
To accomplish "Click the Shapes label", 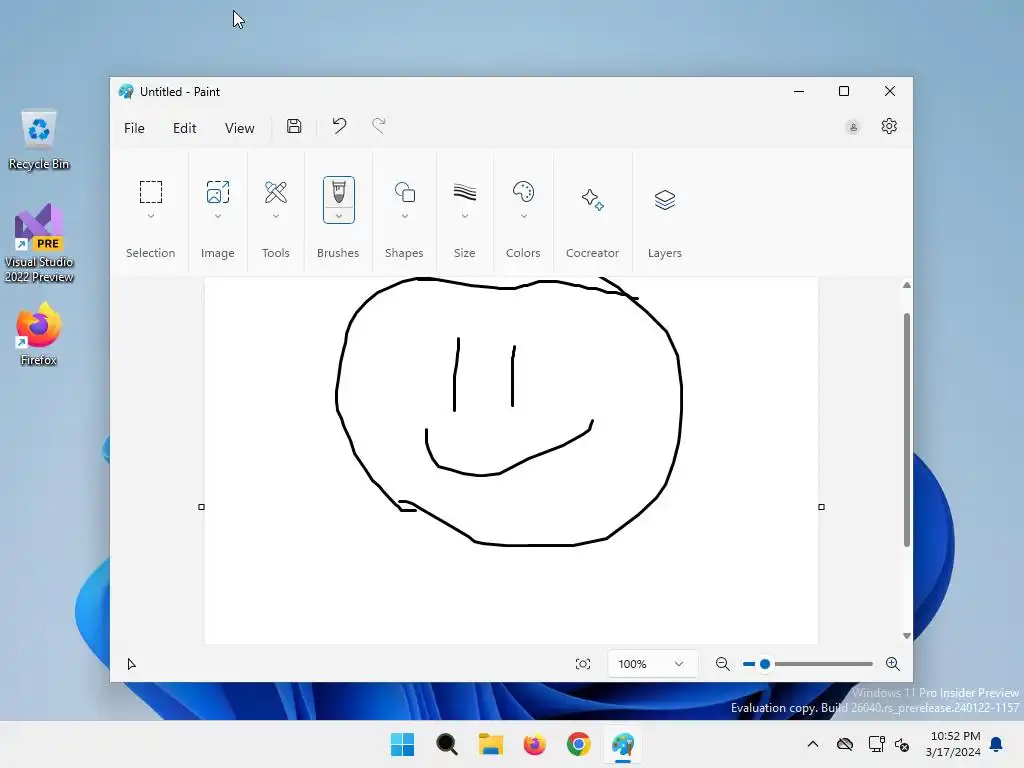I will [x=404, y=253].
